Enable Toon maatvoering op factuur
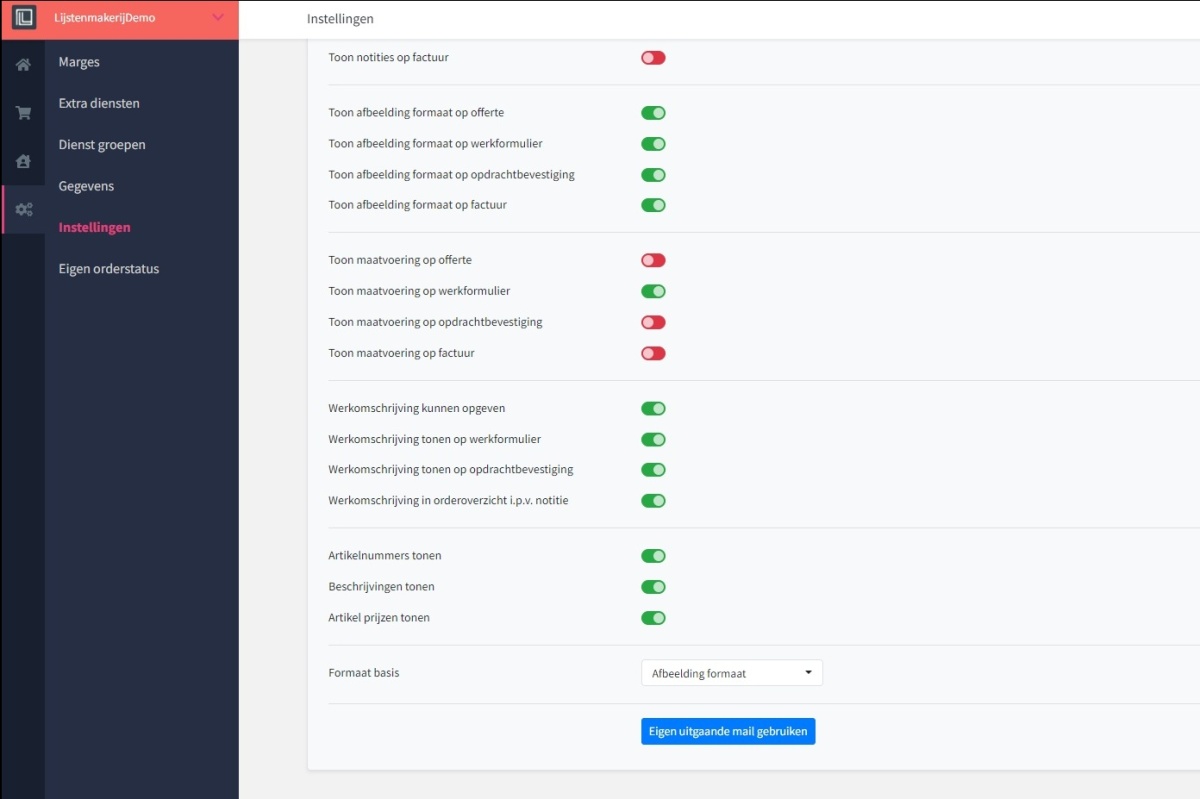This screenshot has width=1200, height=799. [653, 353]
